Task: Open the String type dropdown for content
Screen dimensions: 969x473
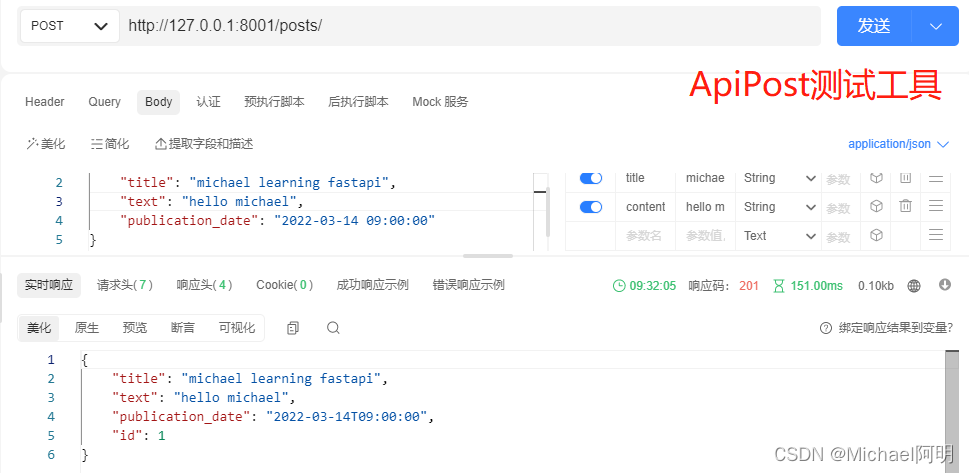Action: coord(779,207)
